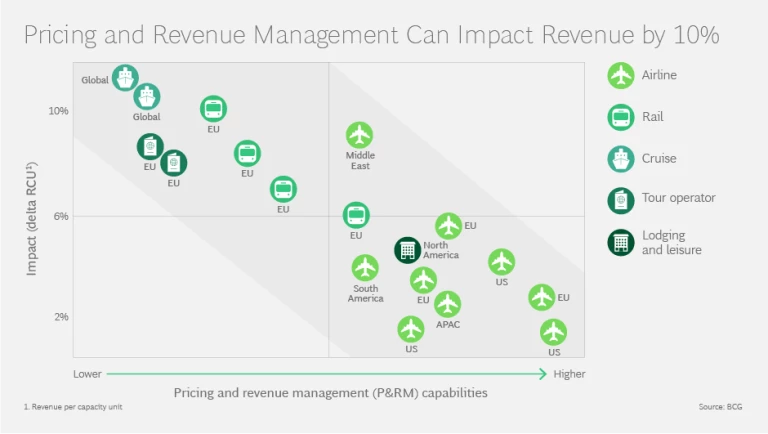
Task: Click the Lodging and leisure legend icon
Action: (621, 242)
